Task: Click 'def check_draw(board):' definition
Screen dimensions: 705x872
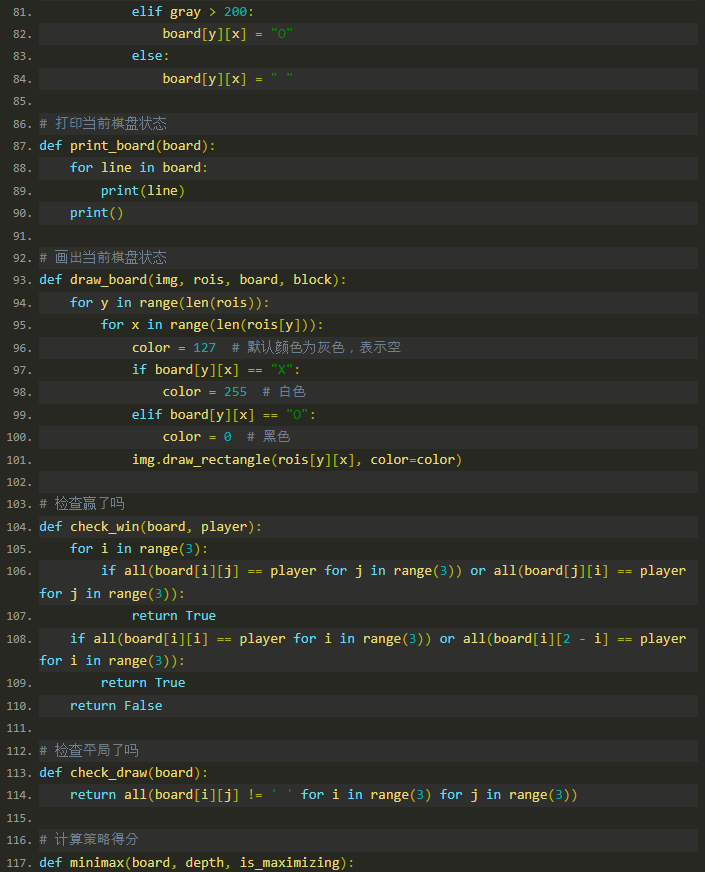Action: pyautogui.click(x=123, y=773)
